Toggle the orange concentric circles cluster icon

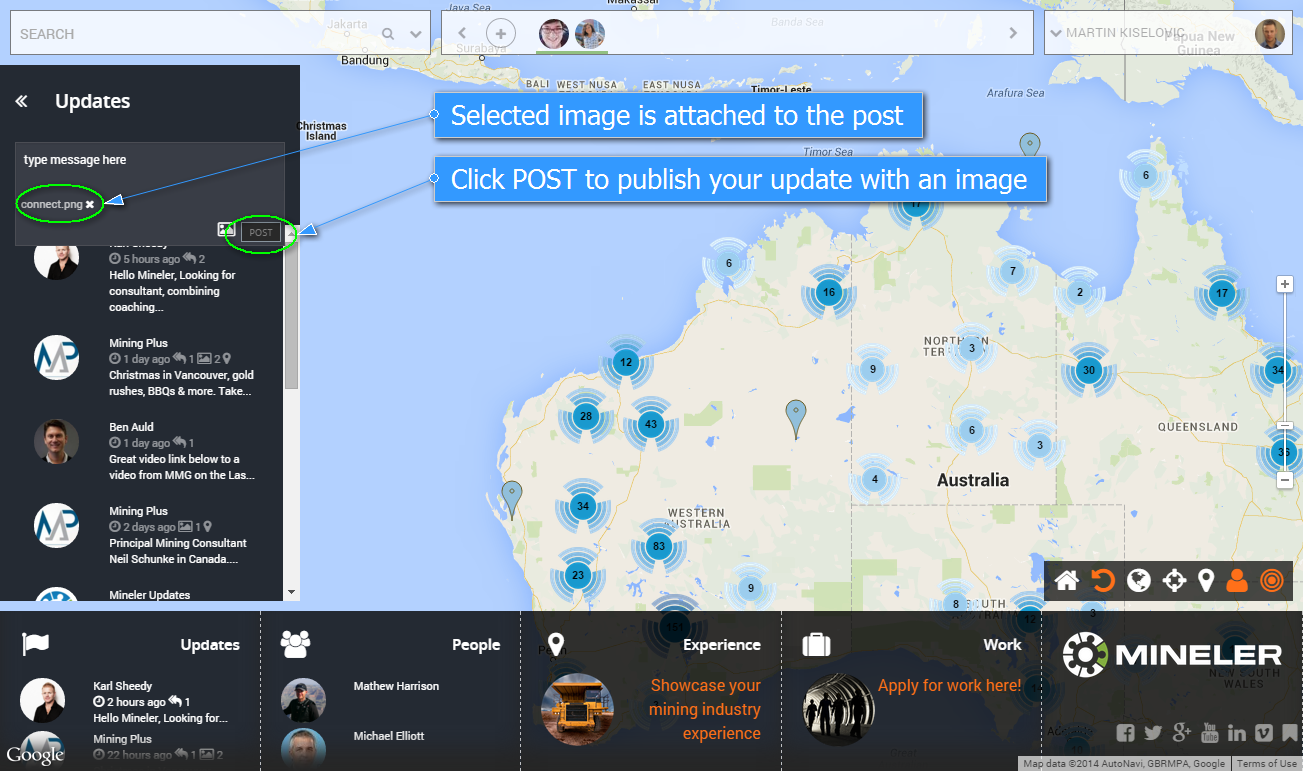pyautogui.click(x=1271, y=580)
